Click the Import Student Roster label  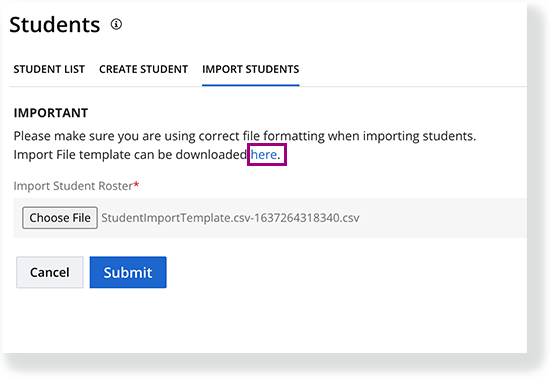coord(73,186)
